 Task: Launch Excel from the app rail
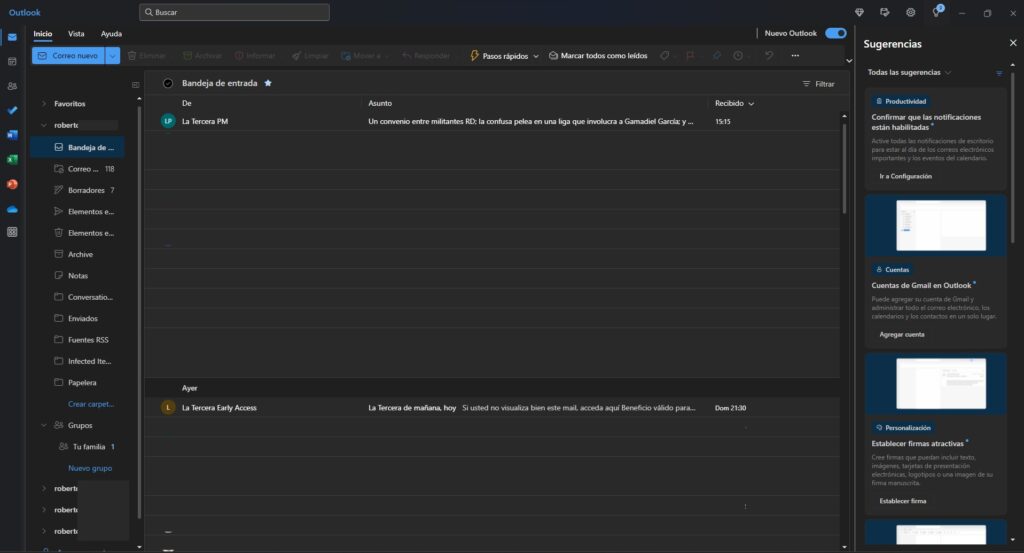12,159
